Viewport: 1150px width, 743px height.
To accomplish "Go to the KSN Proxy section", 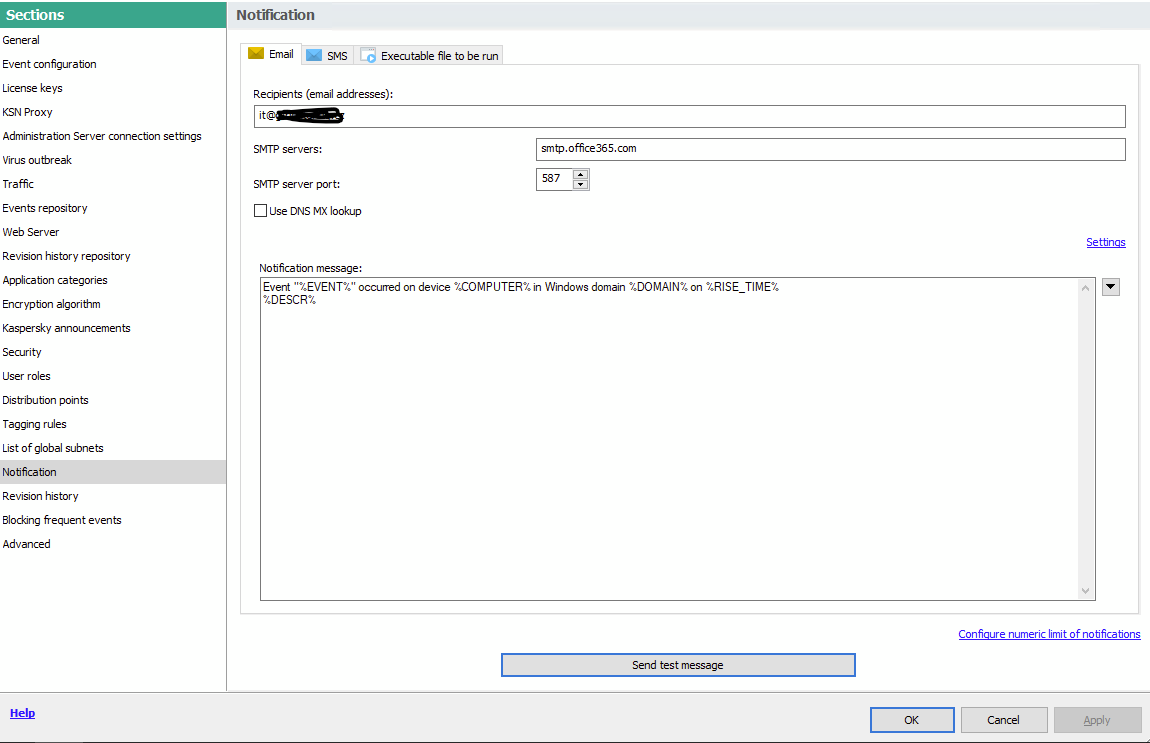I will click(x=27, y=112).
